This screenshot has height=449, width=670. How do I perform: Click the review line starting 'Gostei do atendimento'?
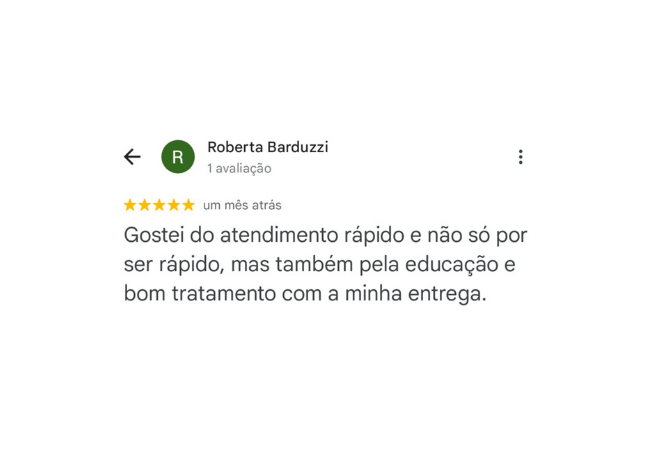pos(326,236)
